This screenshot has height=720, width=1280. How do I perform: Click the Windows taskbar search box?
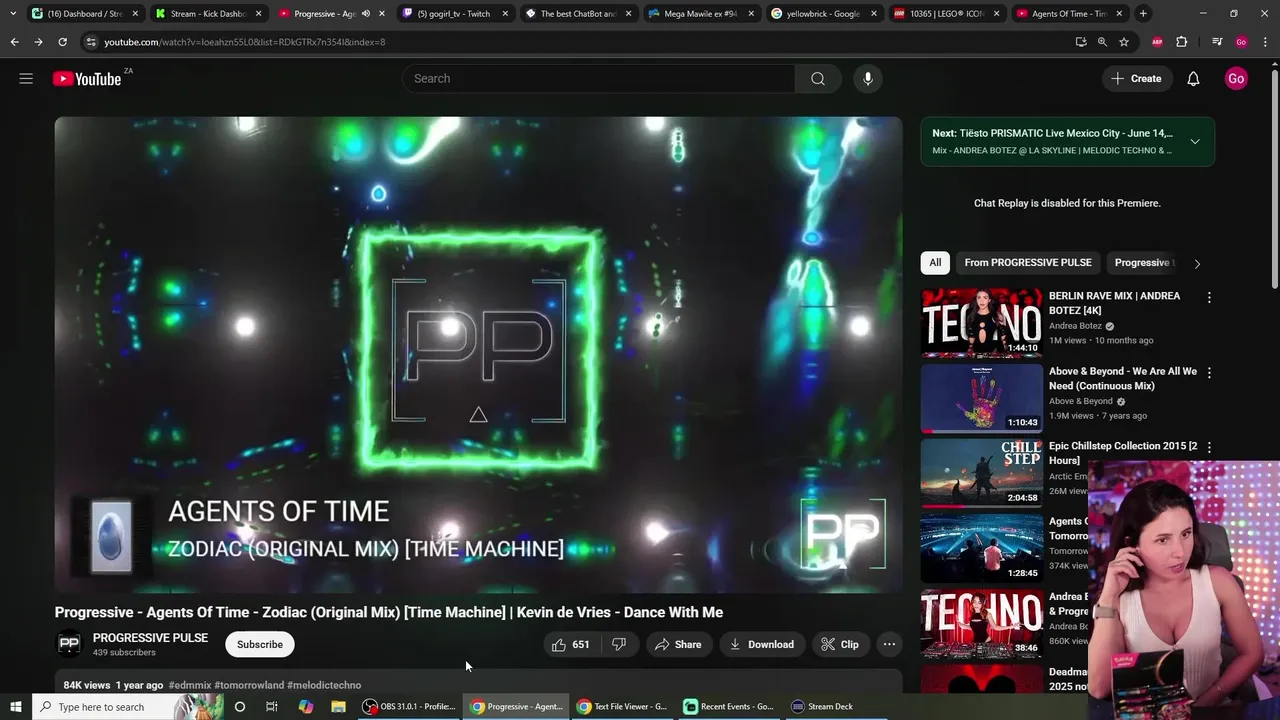point(128,707)
